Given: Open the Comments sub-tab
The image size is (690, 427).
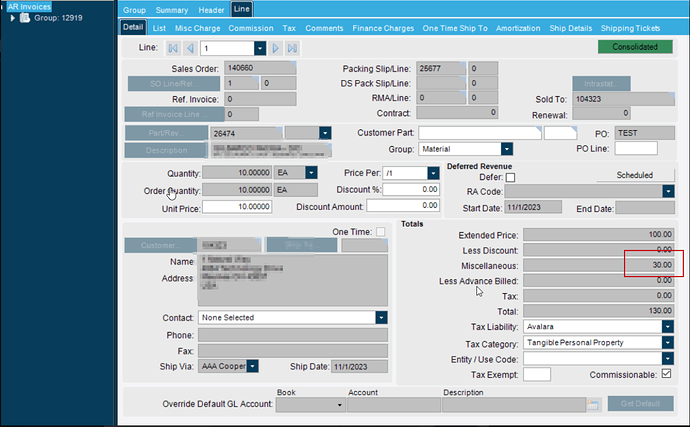Looking at the screenshot, I should pos(324,28).
